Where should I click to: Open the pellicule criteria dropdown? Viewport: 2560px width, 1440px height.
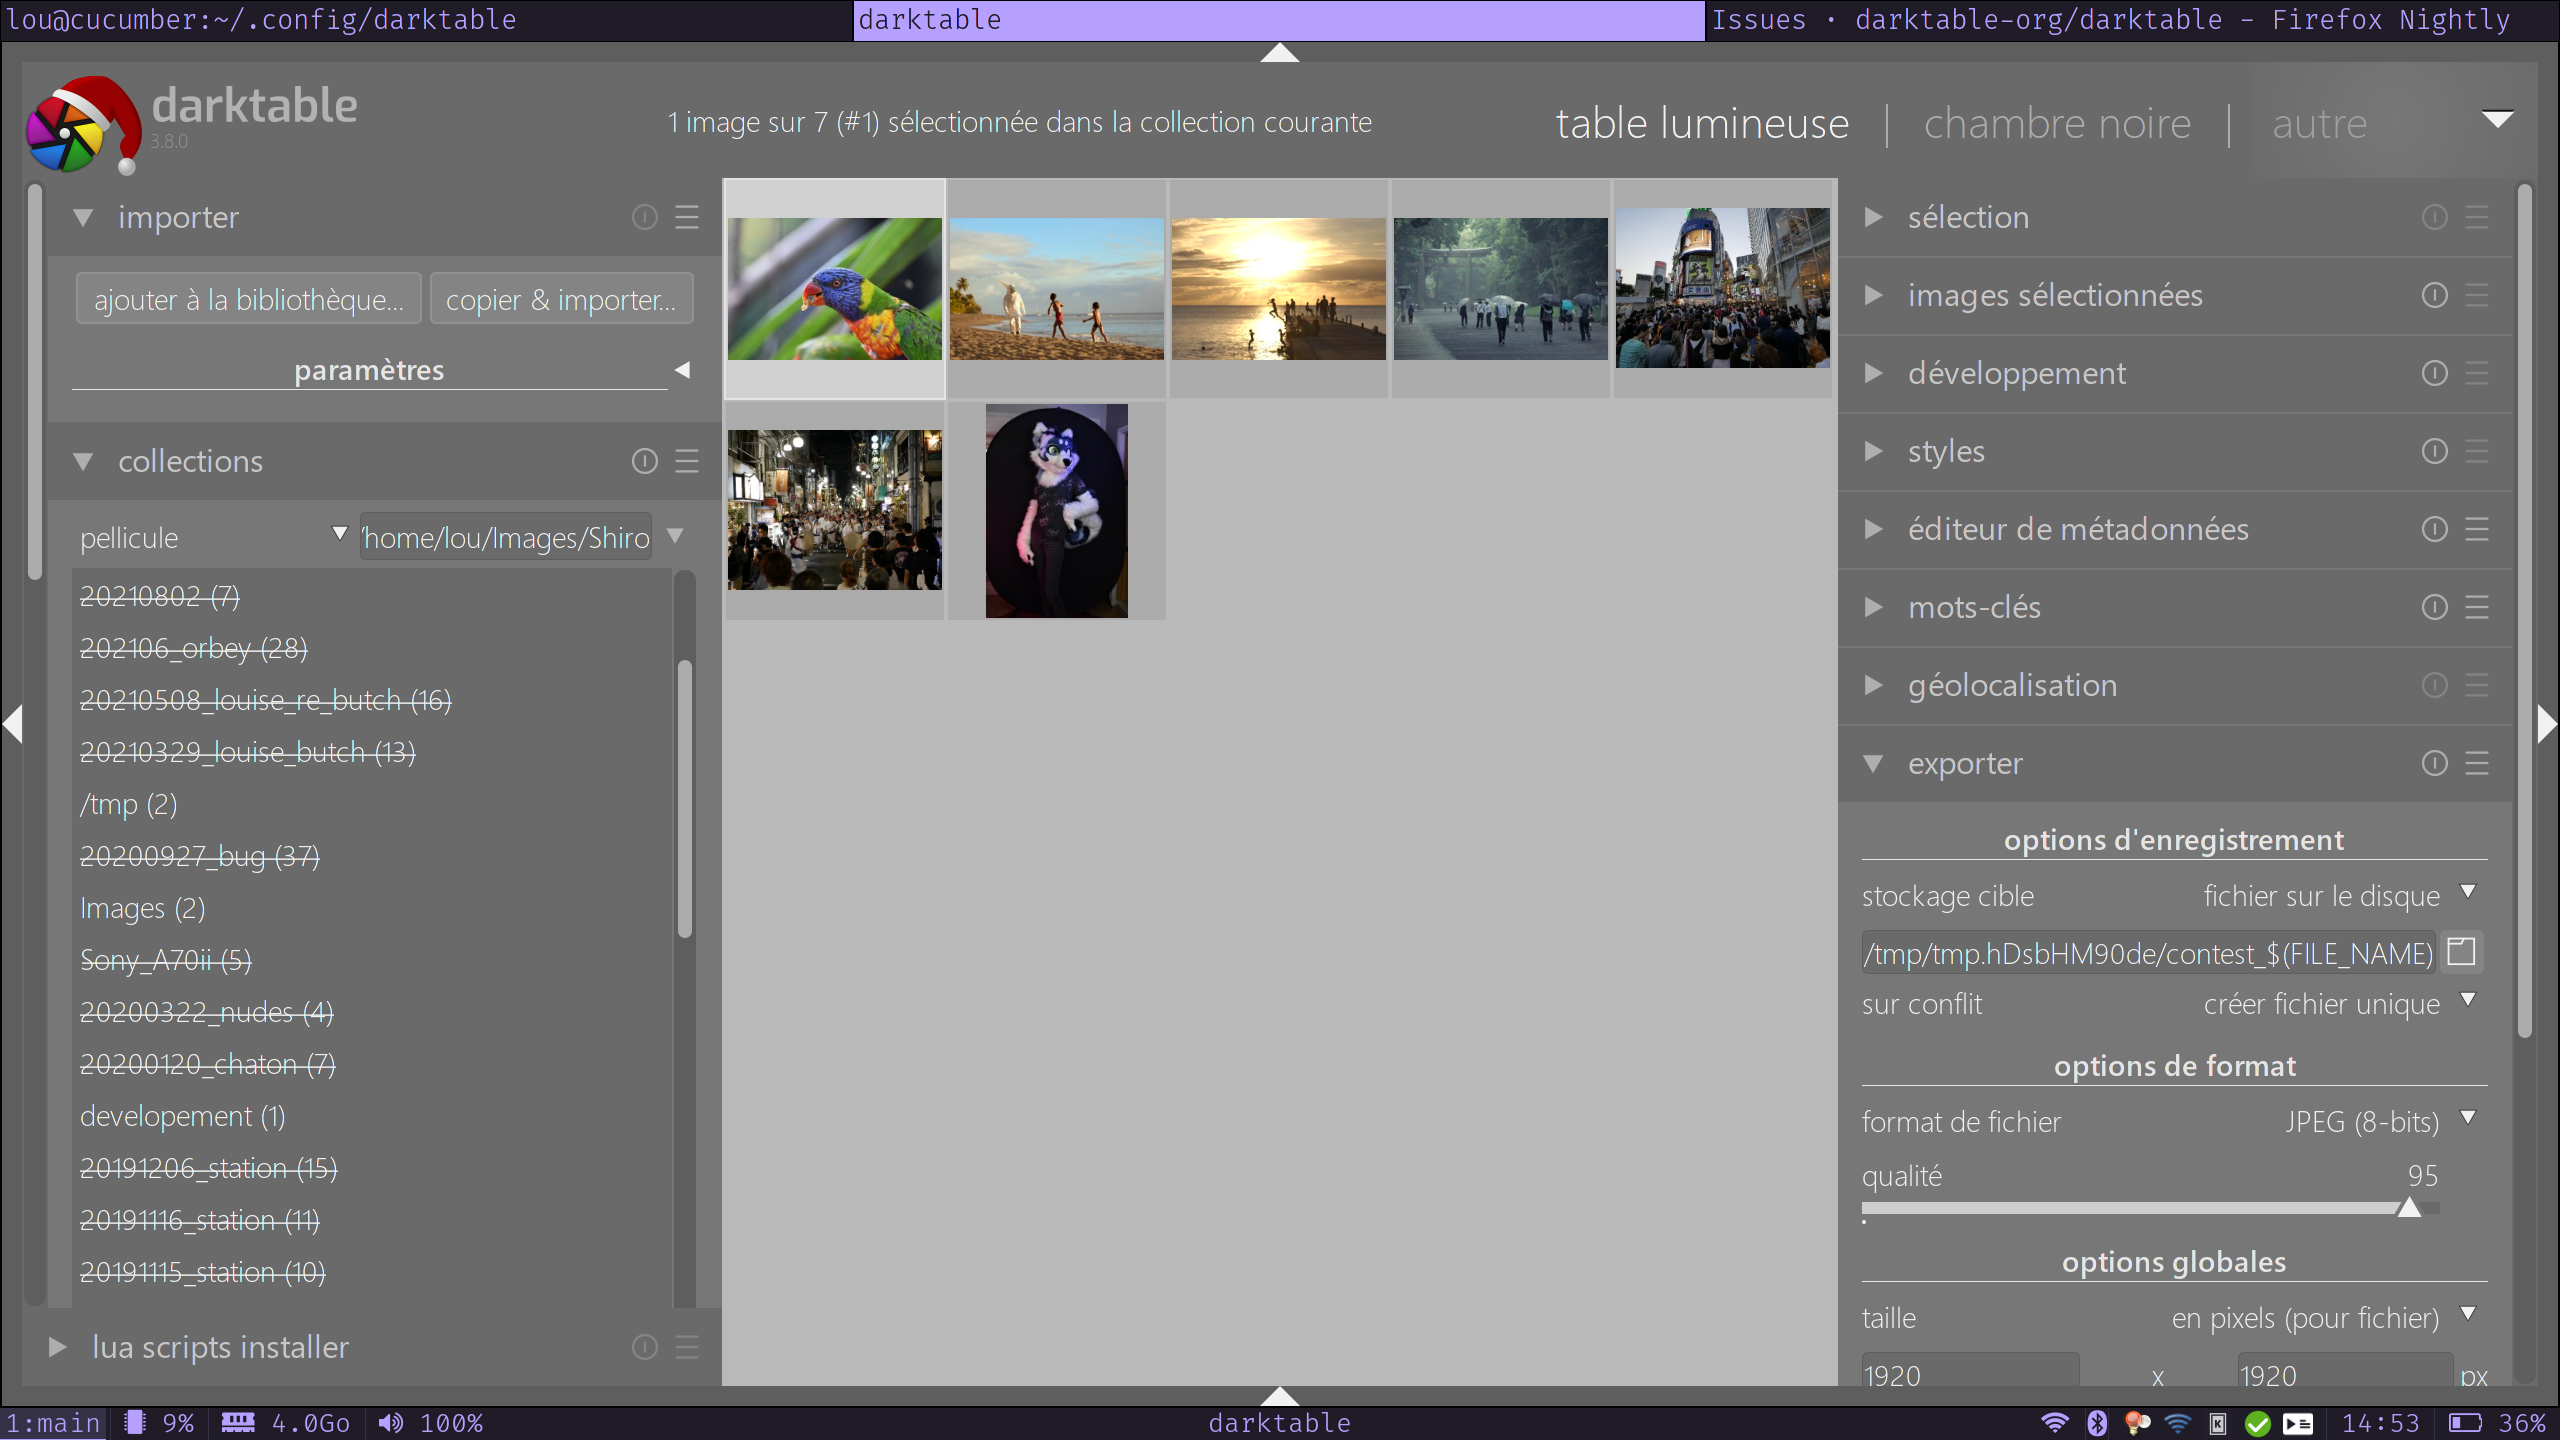pos(339,536)
